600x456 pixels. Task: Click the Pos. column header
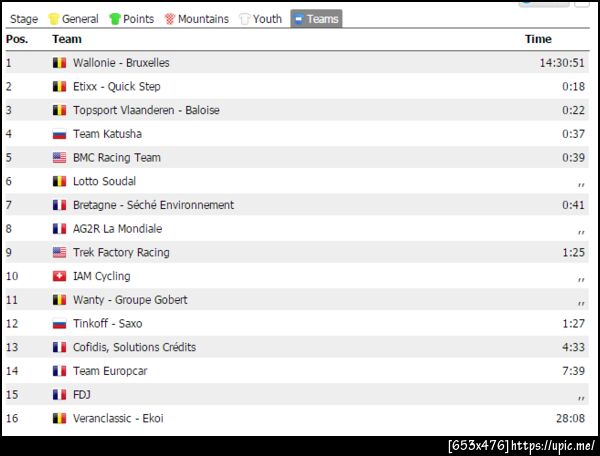click(x=17, y=39)
